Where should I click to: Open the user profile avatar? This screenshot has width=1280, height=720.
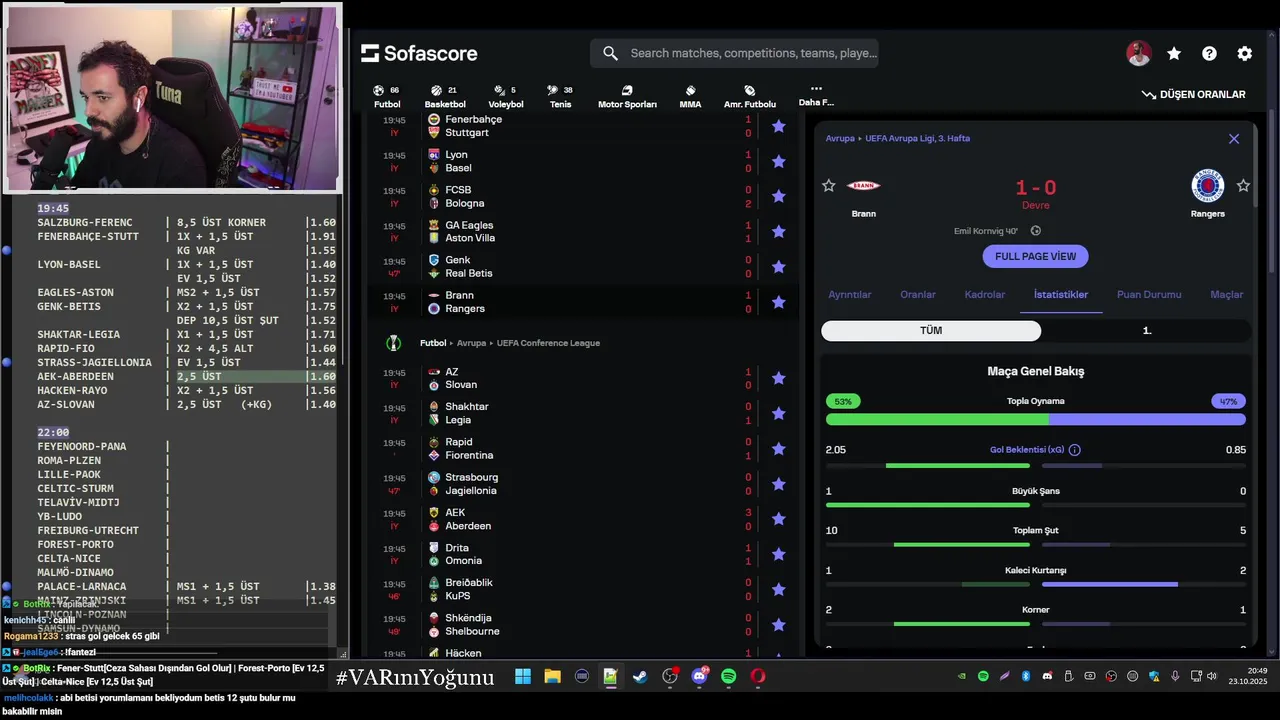point(1138,54)
